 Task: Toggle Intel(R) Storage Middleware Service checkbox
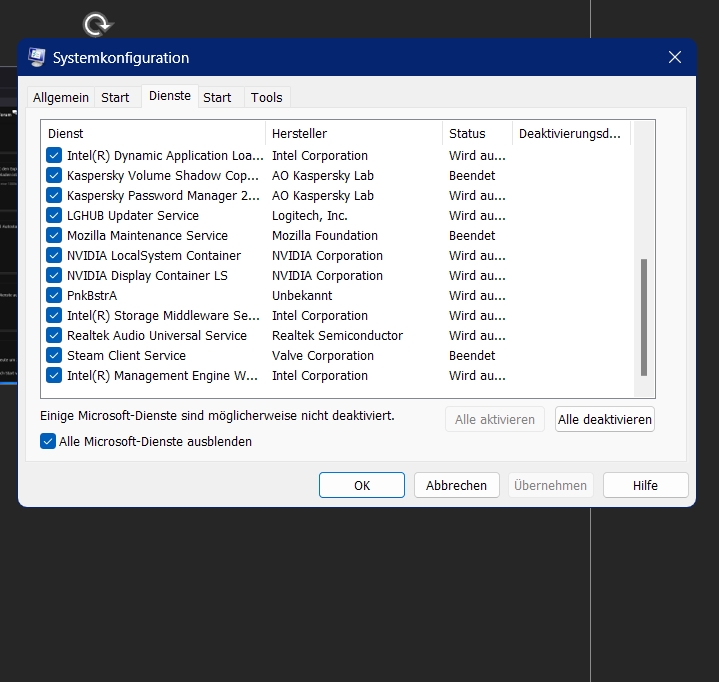point(54,316)
